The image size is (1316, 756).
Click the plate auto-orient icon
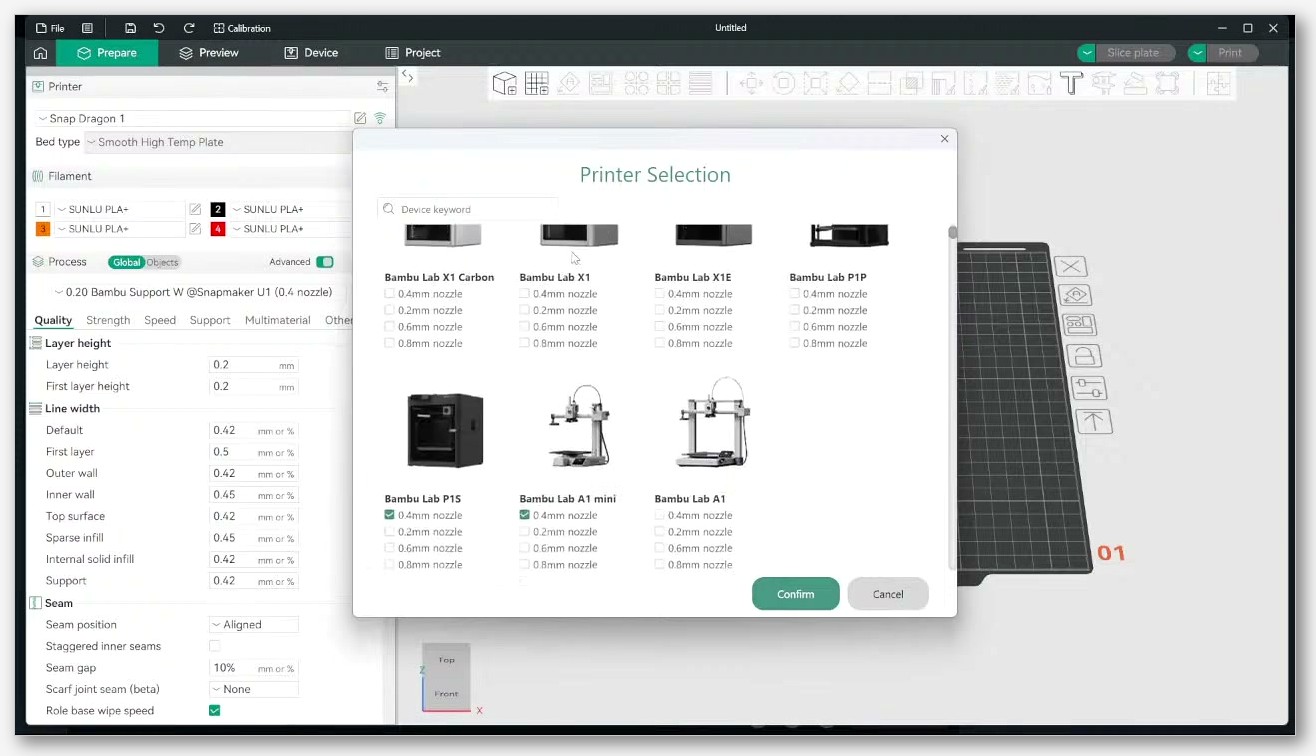[x=1075, y=295]
